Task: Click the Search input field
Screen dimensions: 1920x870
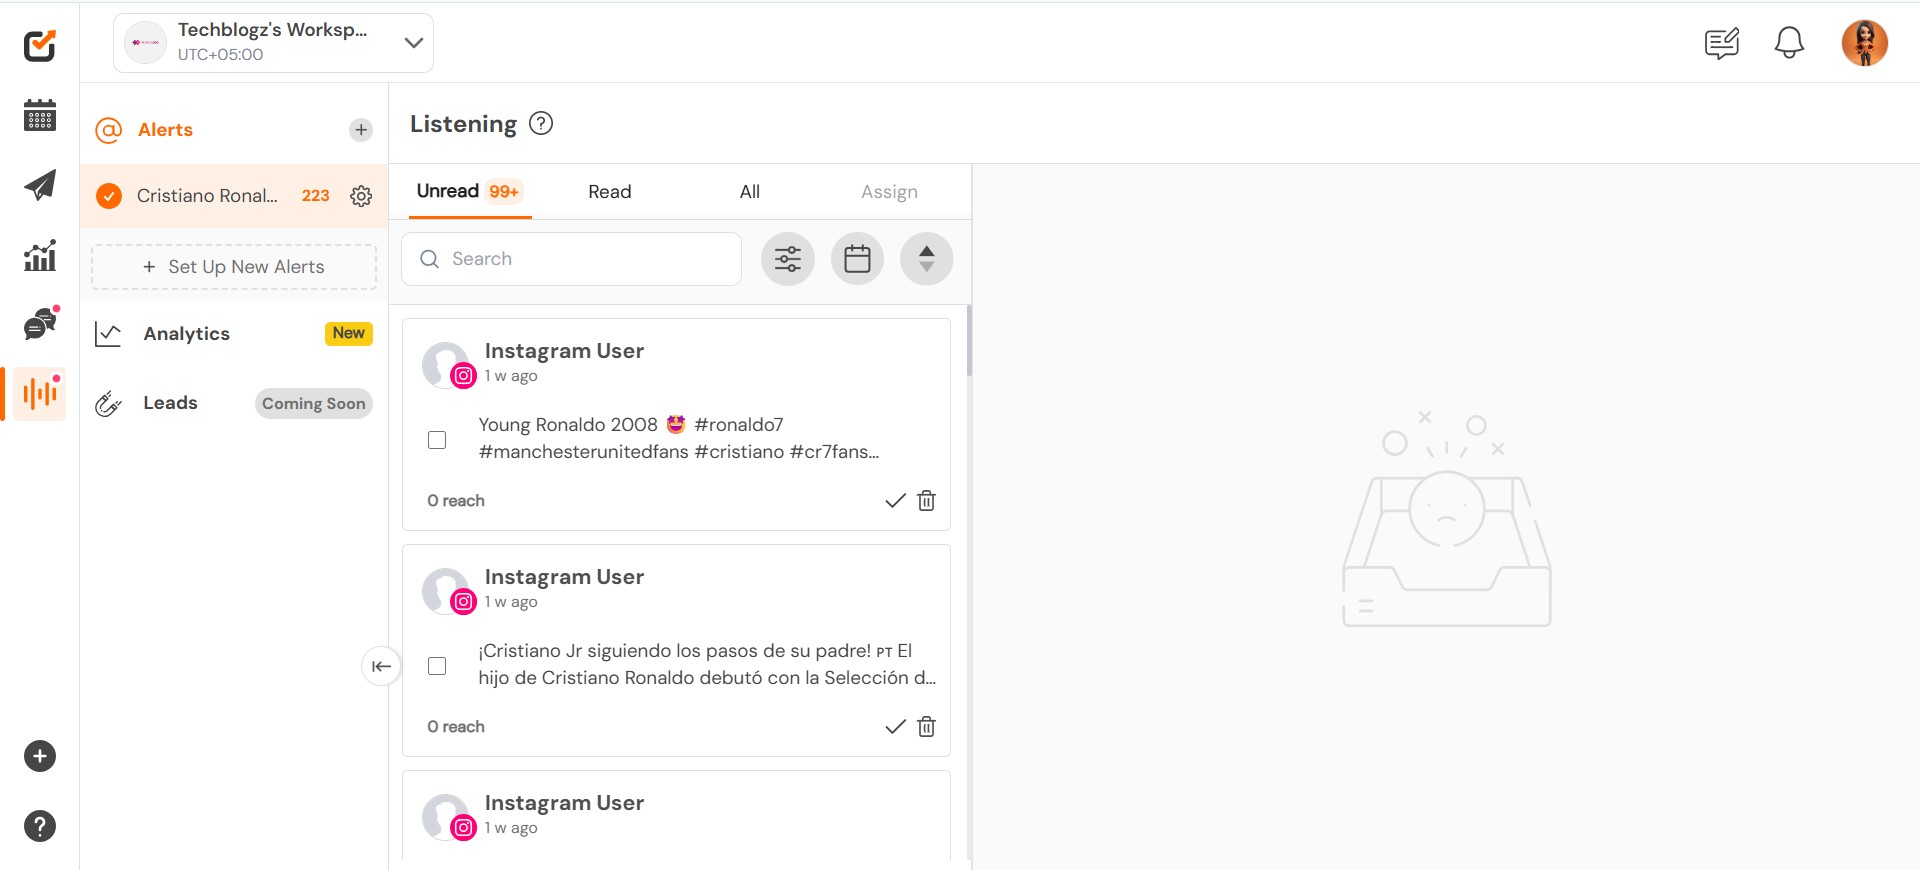Action: click(571, 259)
